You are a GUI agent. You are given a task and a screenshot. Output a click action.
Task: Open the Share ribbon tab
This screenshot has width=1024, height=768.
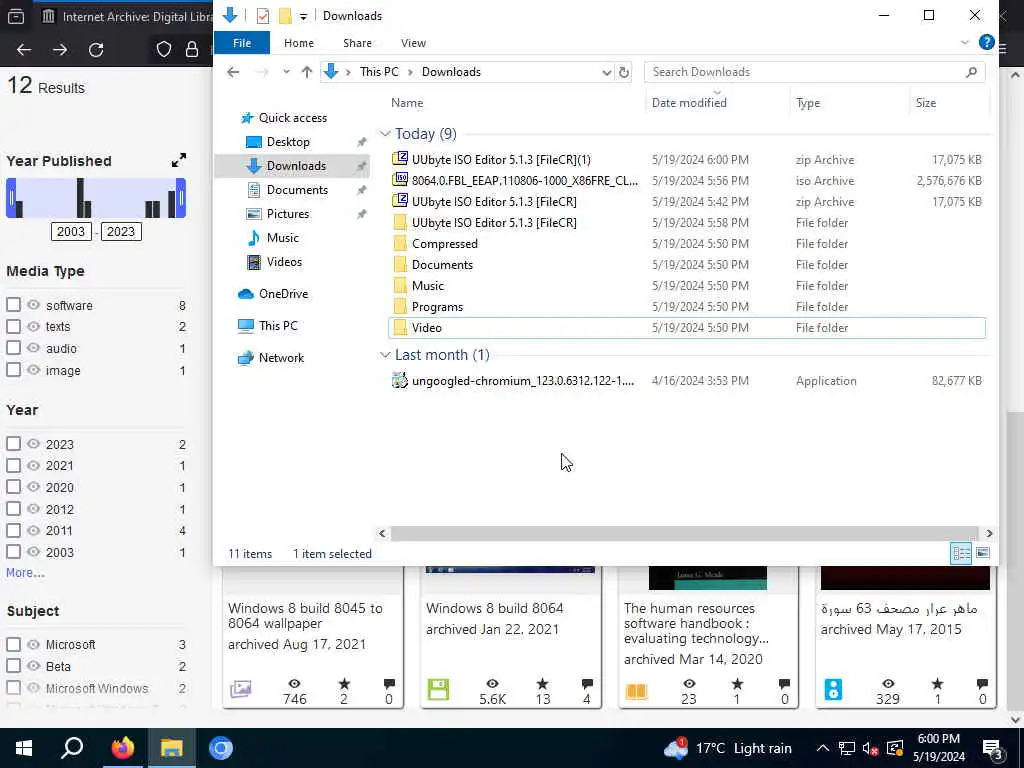(357, 43)
